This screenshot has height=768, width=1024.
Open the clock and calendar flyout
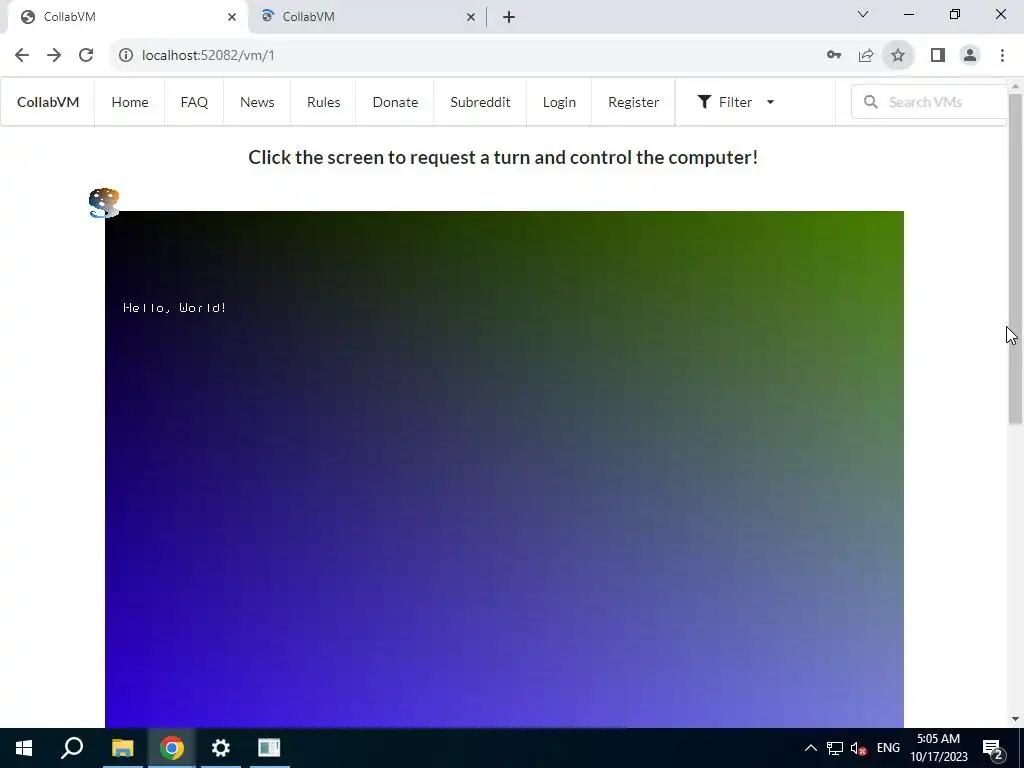[x=938, y=748]
